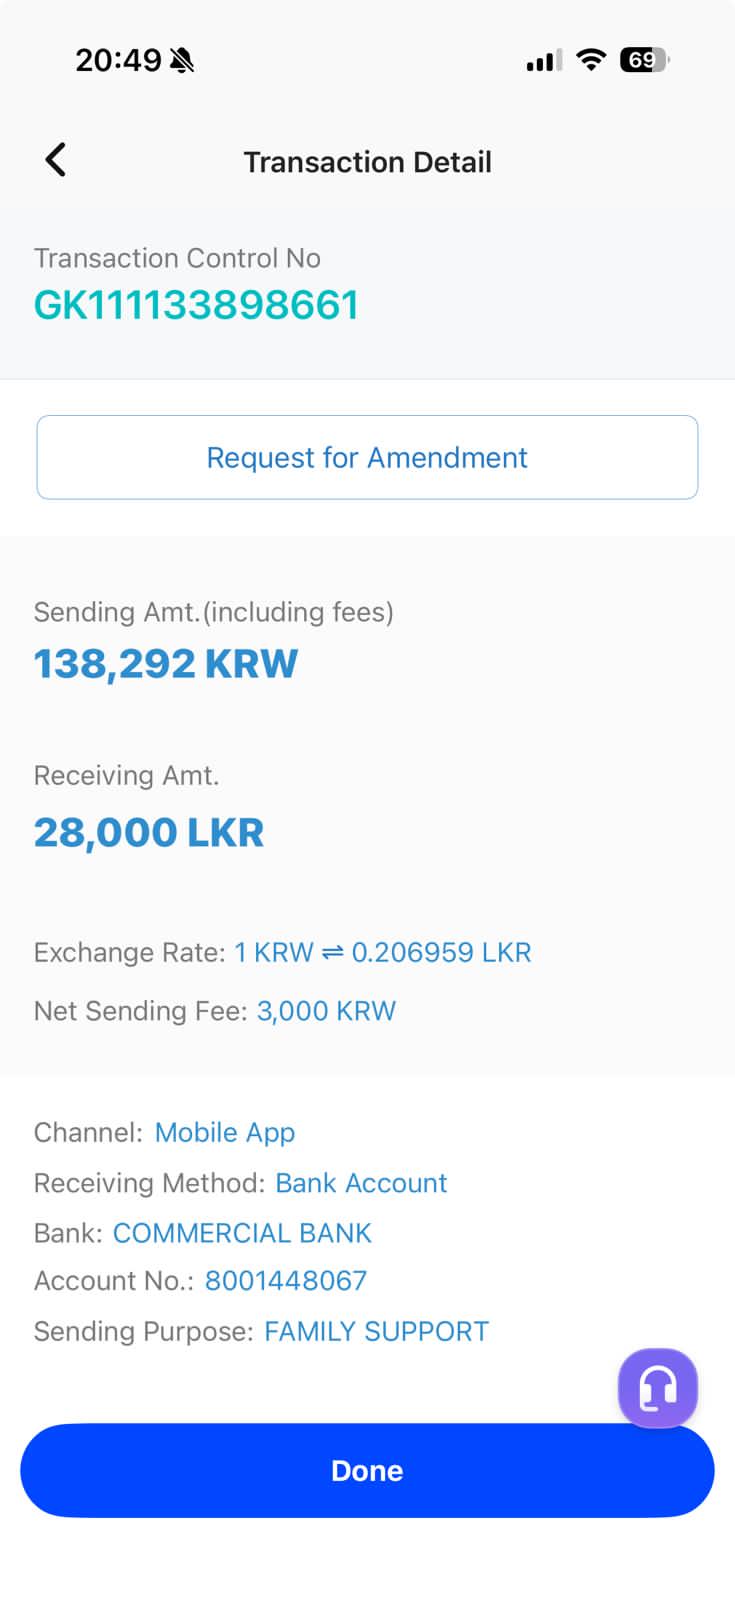Tap the silent mode bell icon
This screenshot has width=735, height=1600.
click(182, 61)
